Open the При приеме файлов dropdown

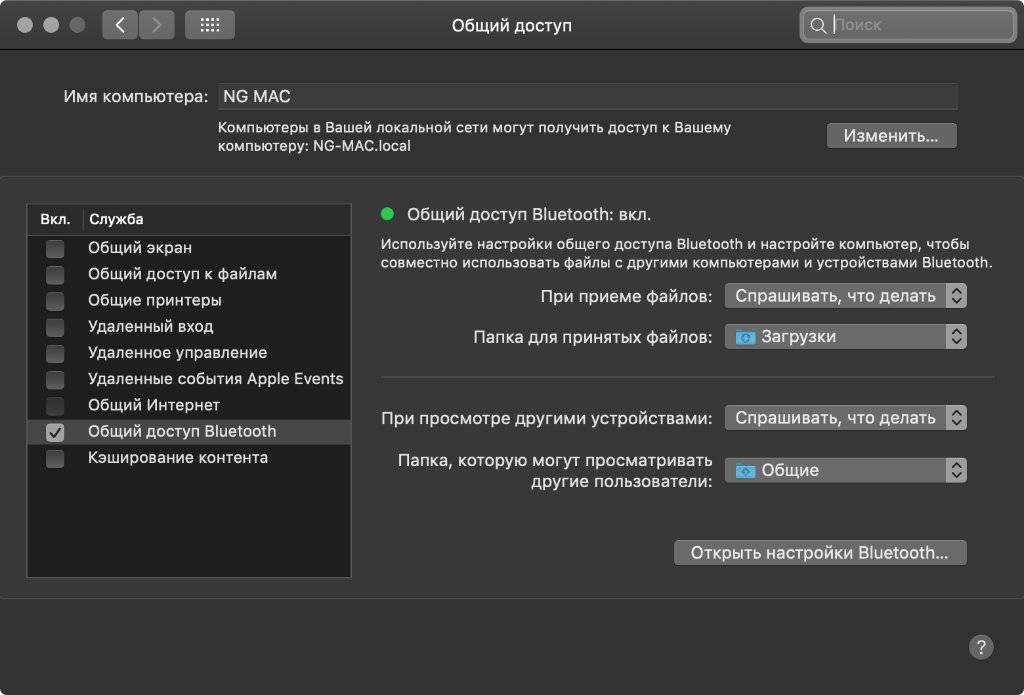tap(845, 296)
